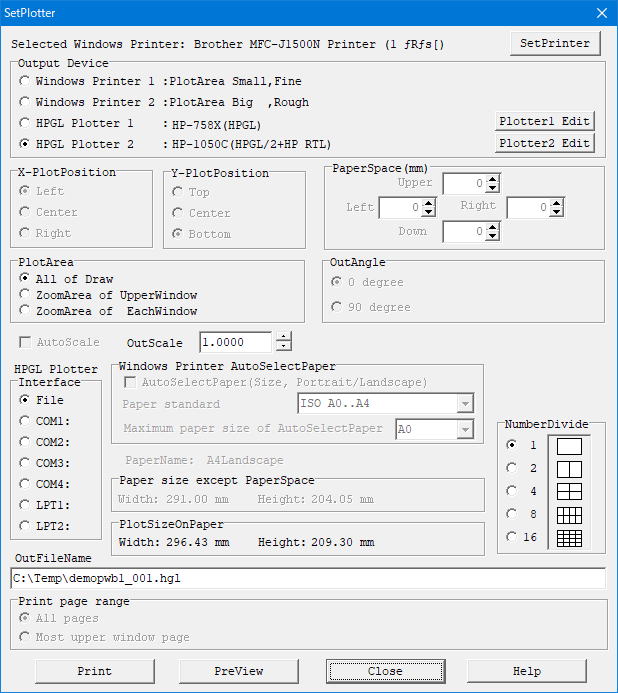Set plotter interface to COM1

coord(25,421)
